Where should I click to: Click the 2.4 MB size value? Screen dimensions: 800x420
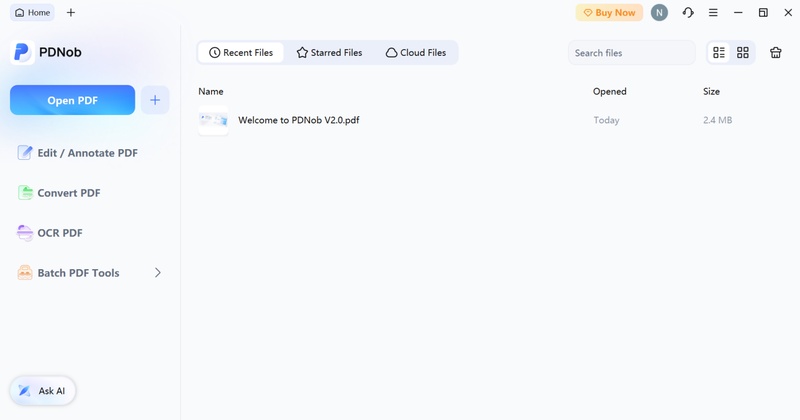pyautogui.click(x=717, y=120)
